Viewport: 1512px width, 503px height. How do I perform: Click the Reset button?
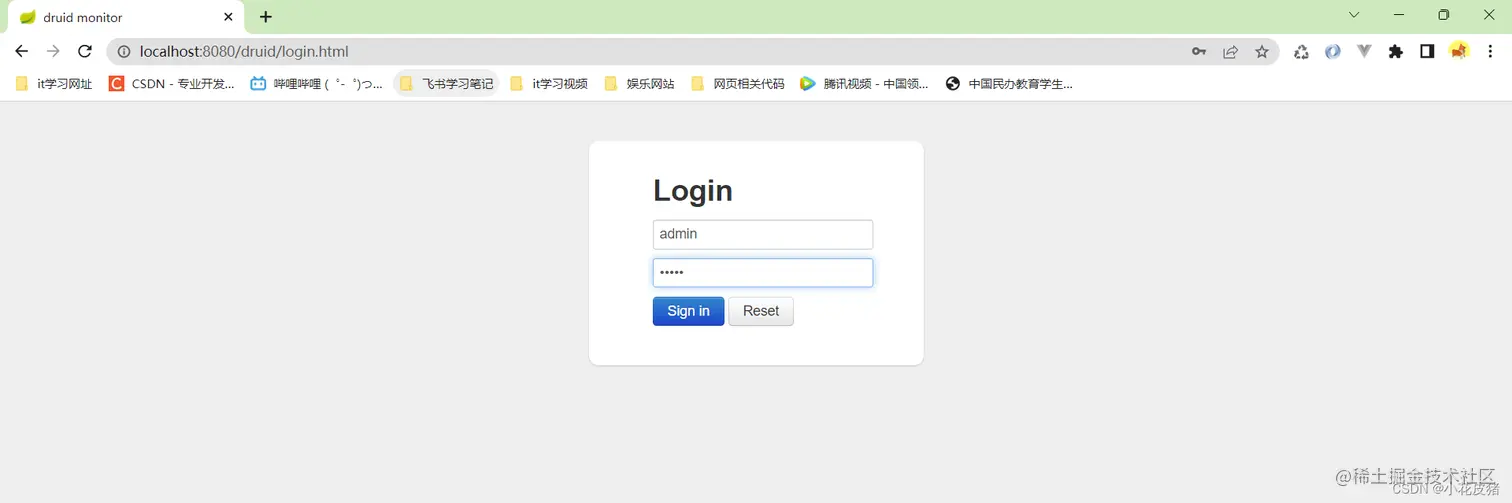(761, 311)
